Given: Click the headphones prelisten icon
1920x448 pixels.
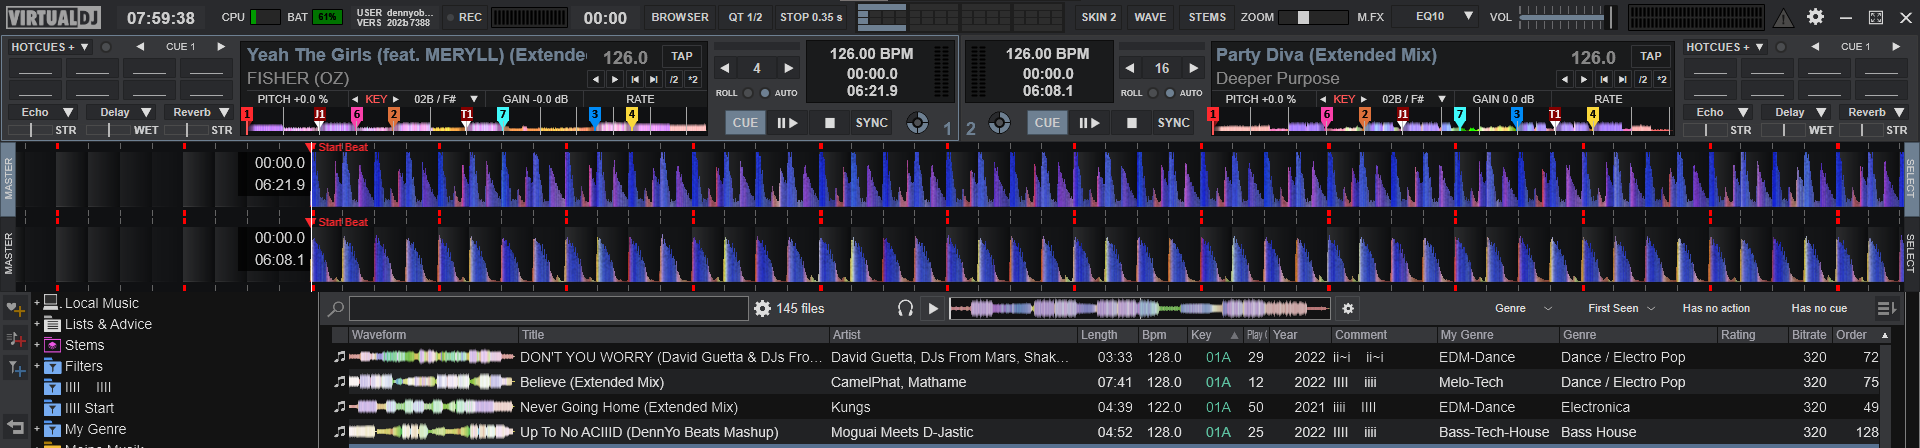Looking at the screenshot, I should pos(905,308).
